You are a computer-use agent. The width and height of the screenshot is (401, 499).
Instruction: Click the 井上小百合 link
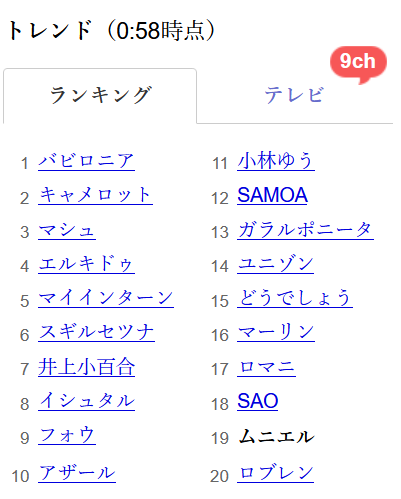86,367
